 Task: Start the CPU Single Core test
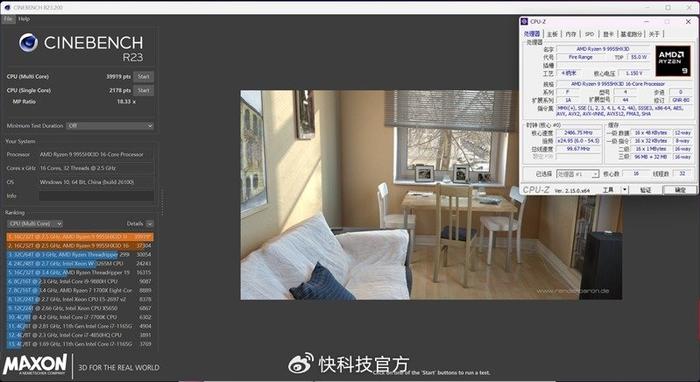(143, 90)
